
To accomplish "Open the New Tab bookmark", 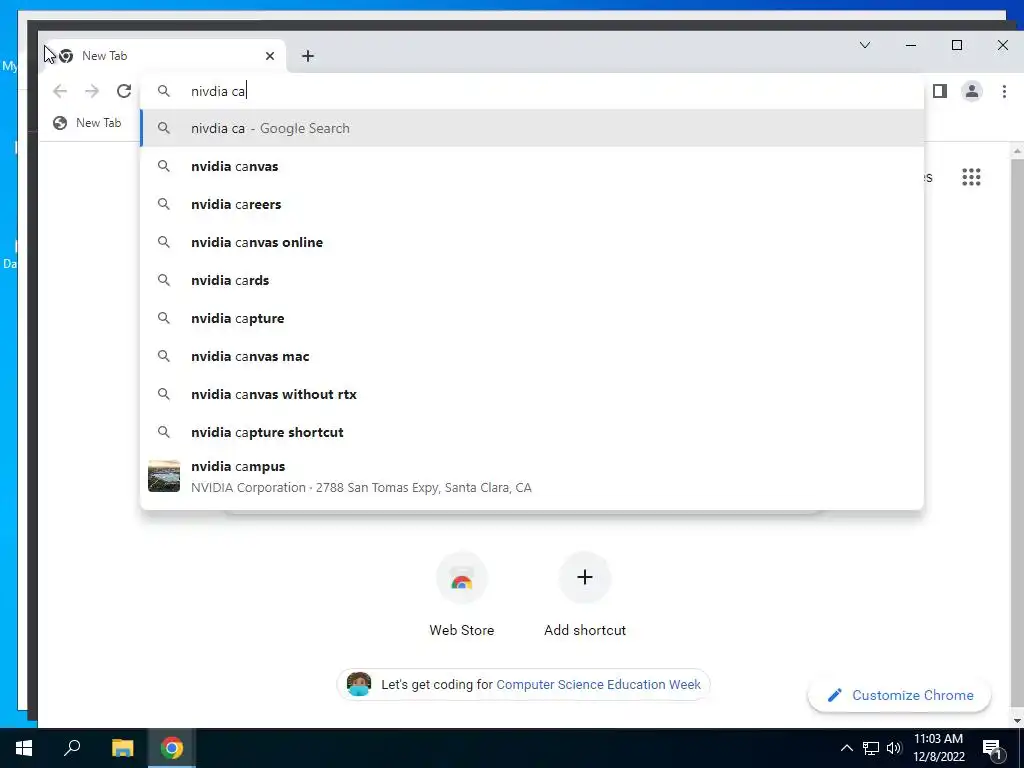I will [88, 123].
